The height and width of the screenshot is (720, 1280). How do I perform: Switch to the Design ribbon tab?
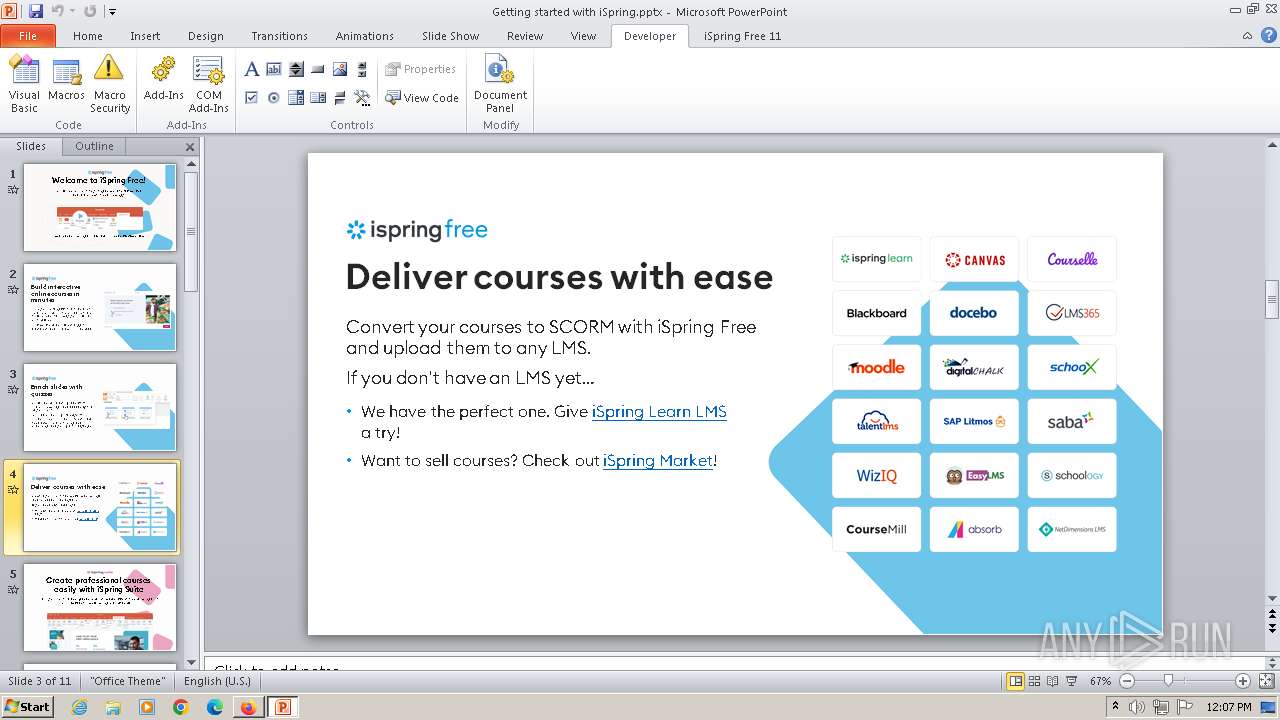206,36
